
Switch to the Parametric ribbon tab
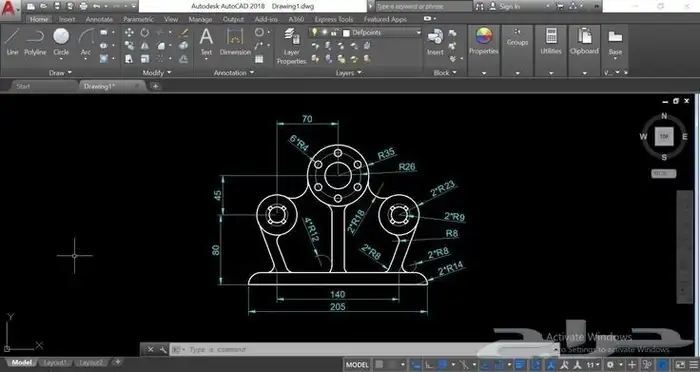coord(138,19)
